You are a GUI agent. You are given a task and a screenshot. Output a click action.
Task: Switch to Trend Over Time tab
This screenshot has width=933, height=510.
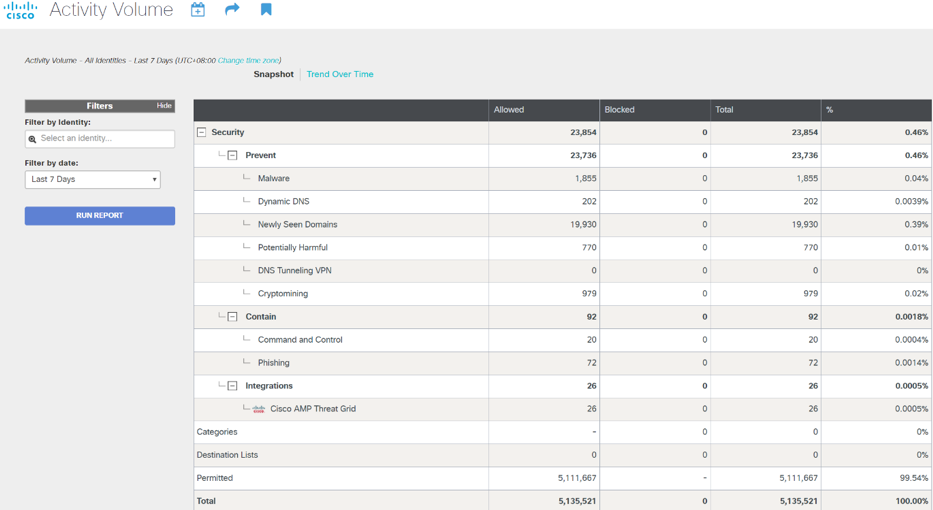tap(340, 74)
